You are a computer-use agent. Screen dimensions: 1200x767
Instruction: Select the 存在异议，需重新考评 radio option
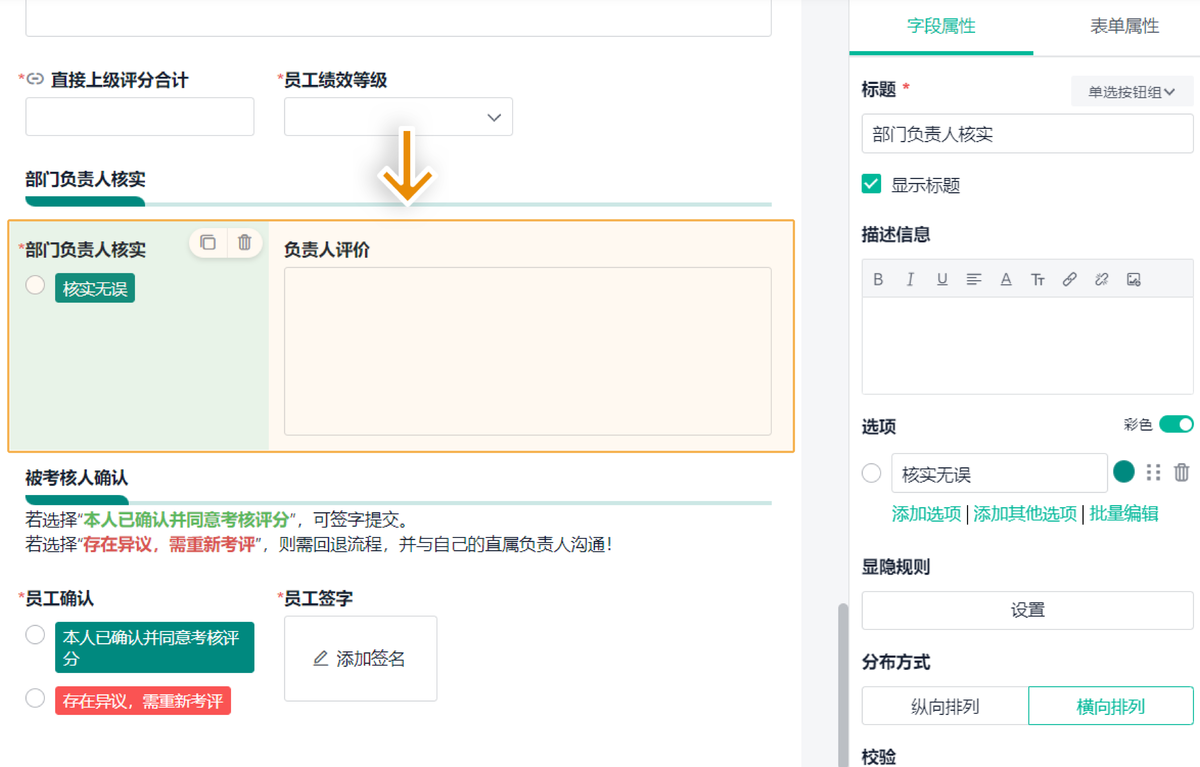coord(35,698)
